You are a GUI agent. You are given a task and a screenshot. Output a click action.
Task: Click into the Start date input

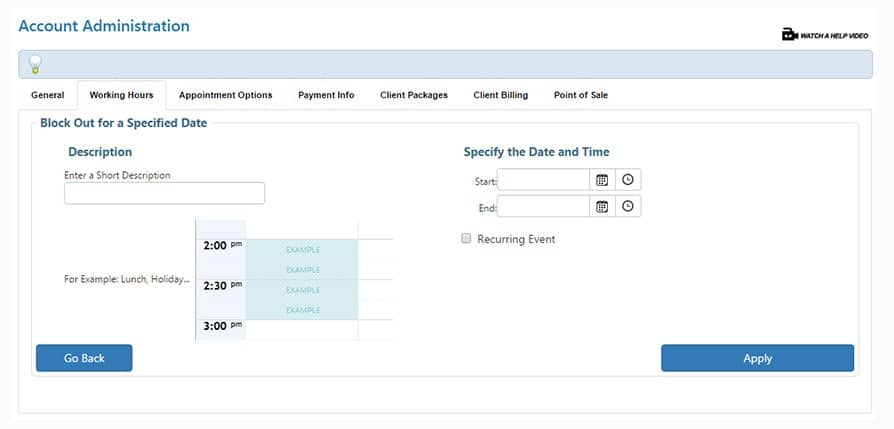coord(543,180)
